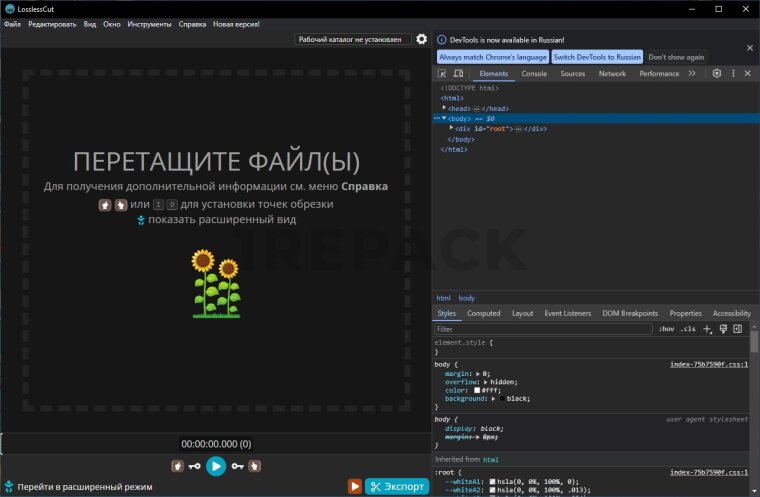This screenshot has width=760, height=497.
Task: Open the DevTools settings gear
Action: [x=717, y=73]
